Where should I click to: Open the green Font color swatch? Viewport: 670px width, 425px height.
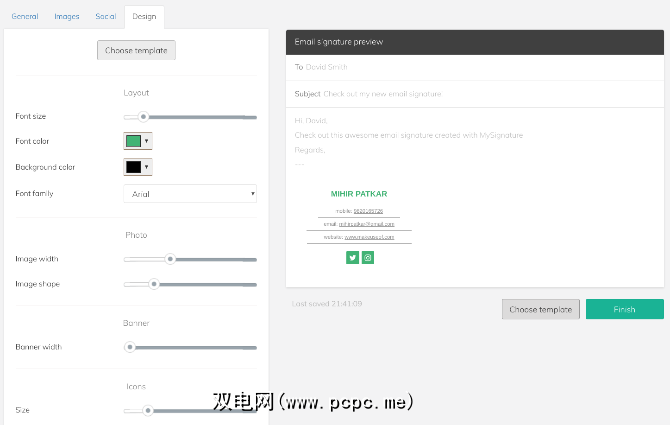pyautogui.click(x=133, y=141)
